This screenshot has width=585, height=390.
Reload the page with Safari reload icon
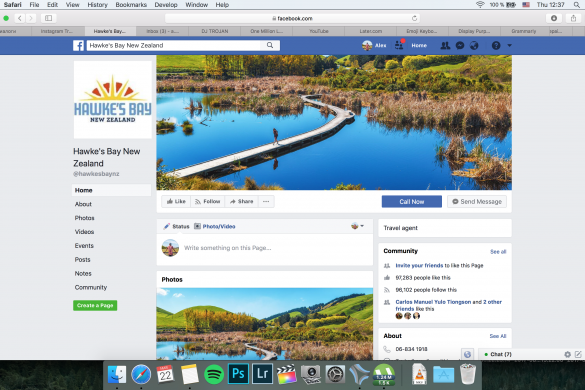point(414,18)
